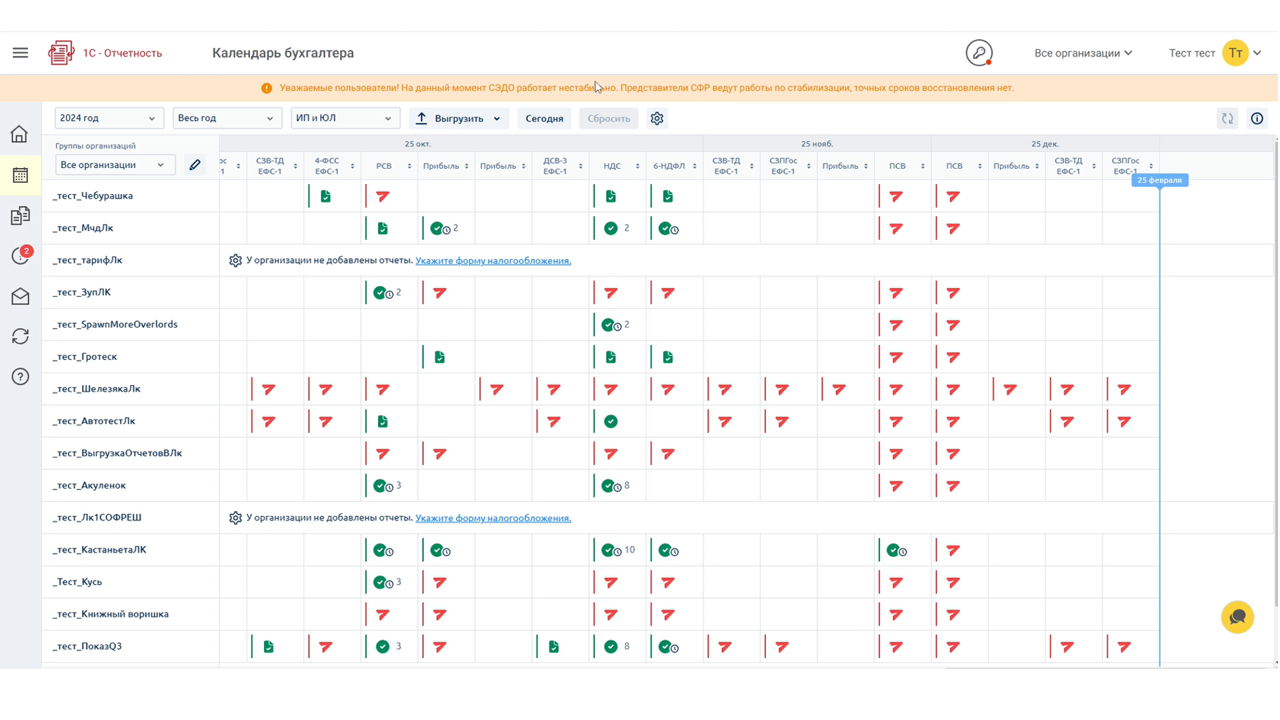Open Все организации header menu
1280x720 pixels.
pos(1083,53)
